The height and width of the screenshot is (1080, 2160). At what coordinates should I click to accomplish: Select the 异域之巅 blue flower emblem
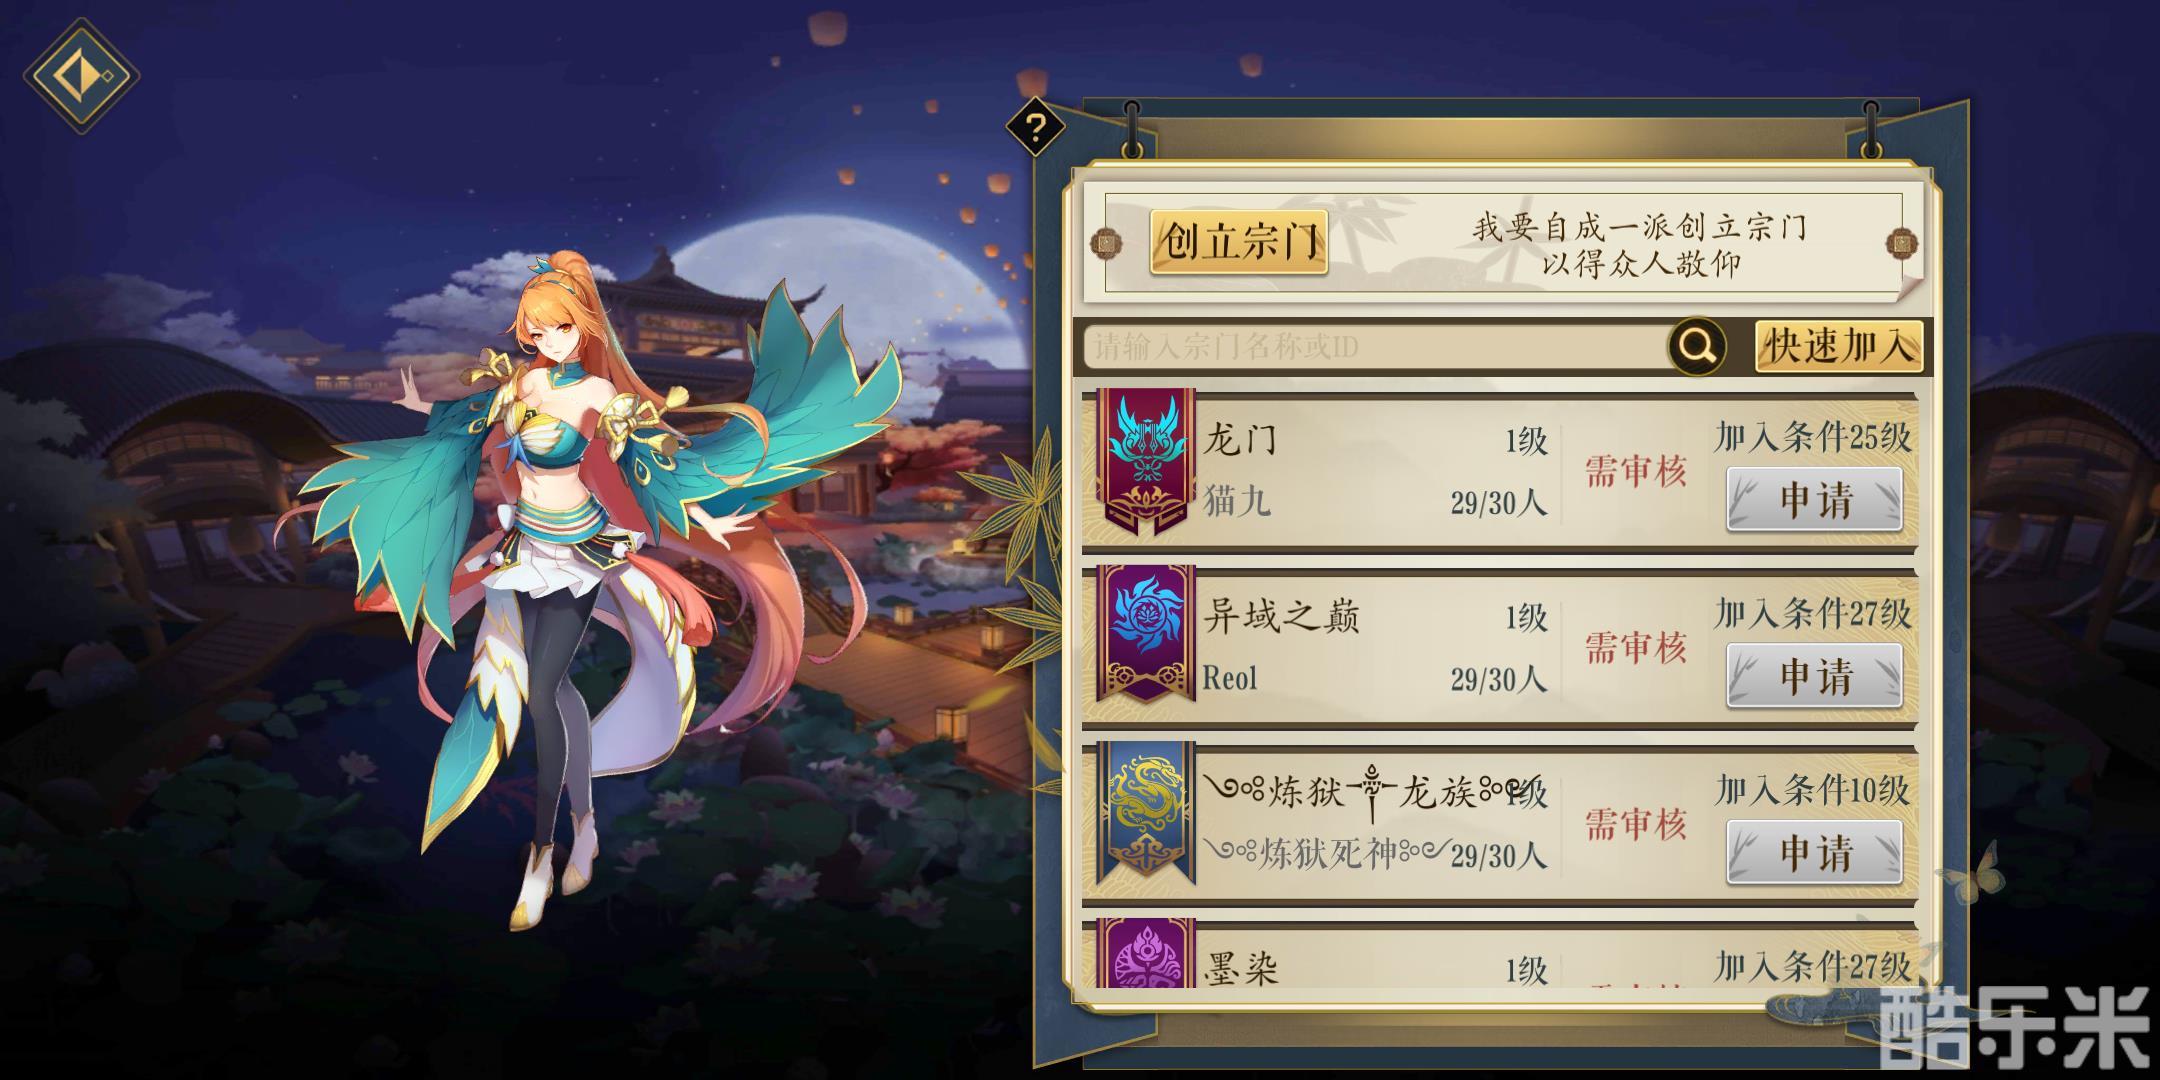click(1146, 633)
